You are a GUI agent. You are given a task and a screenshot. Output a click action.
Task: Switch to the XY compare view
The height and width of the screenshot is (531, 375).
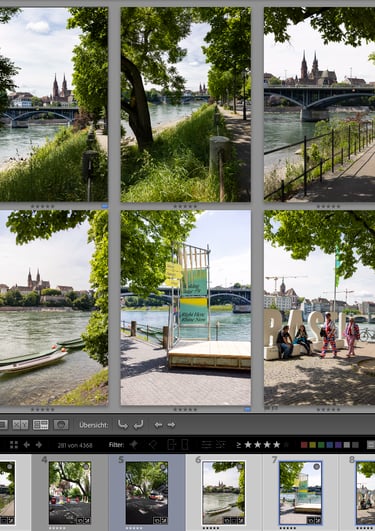point(20,424)
